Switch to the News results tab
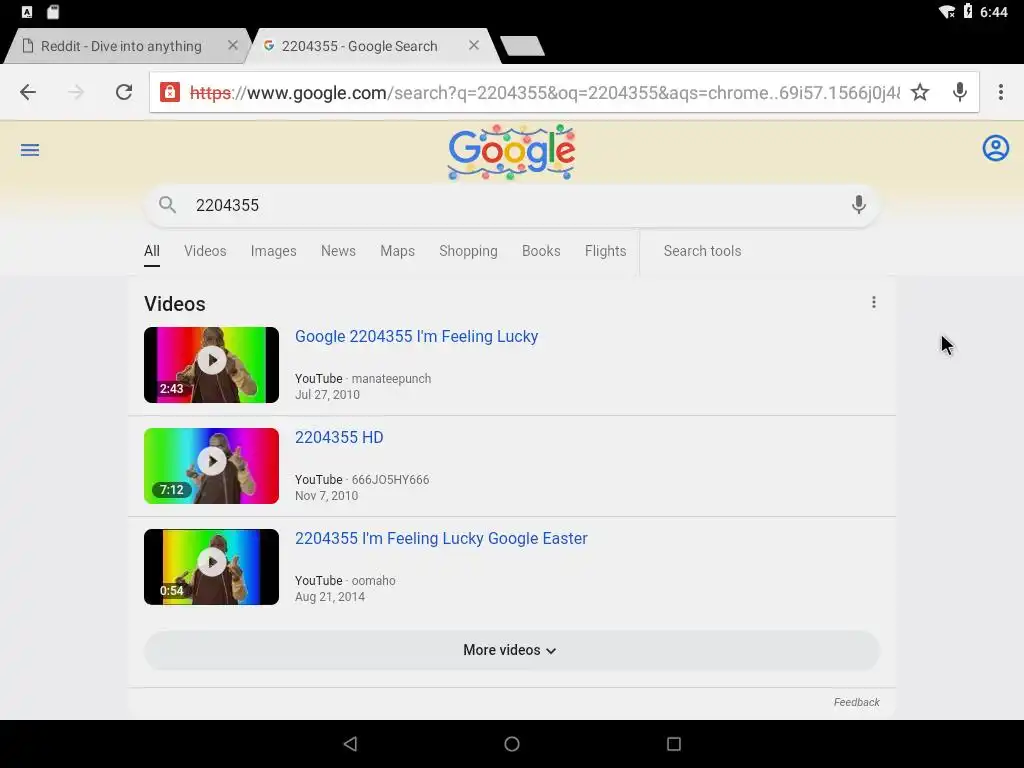This screenshot has width=1024, height=768. (338, 251)
